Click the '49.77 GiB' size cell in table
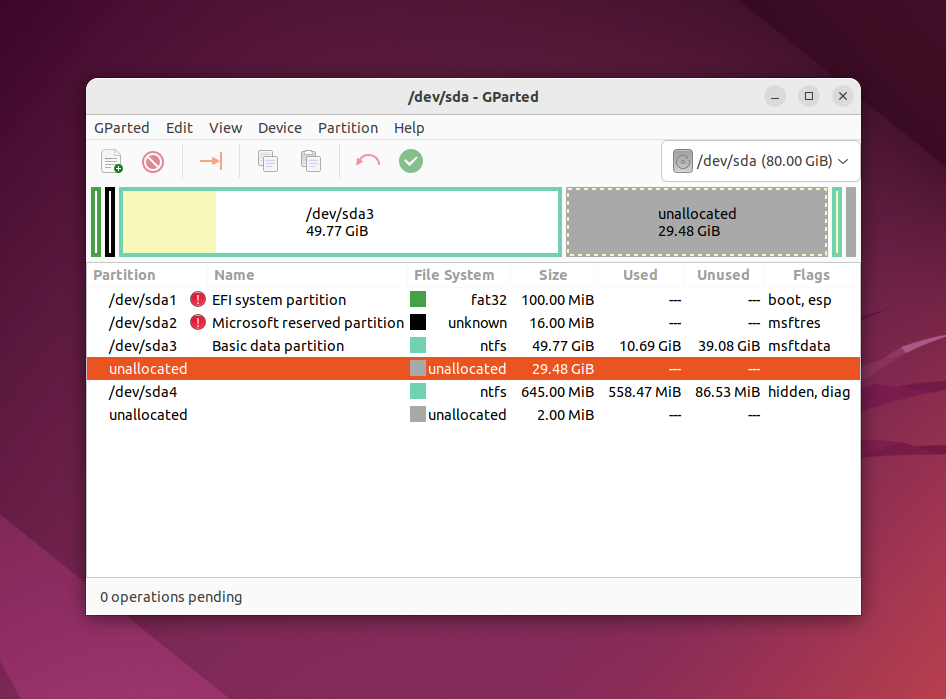This screenshot has height=699, width=946. click(x=563, y=346)
